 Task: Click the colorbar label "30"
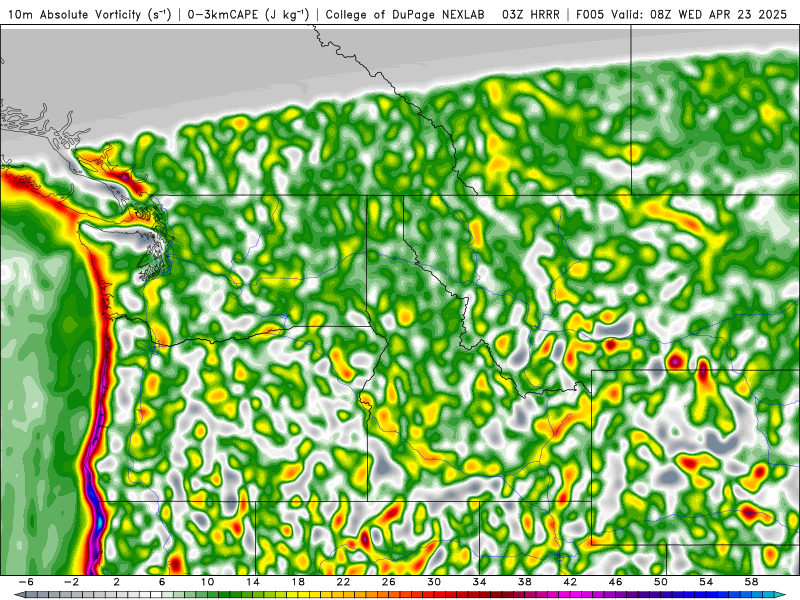click(x=434, y=581)
